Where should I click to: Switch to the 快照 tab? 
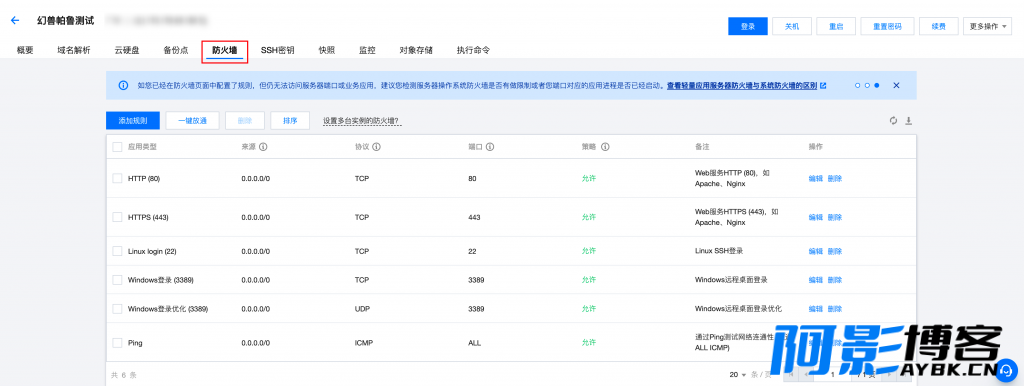point(327,50)
